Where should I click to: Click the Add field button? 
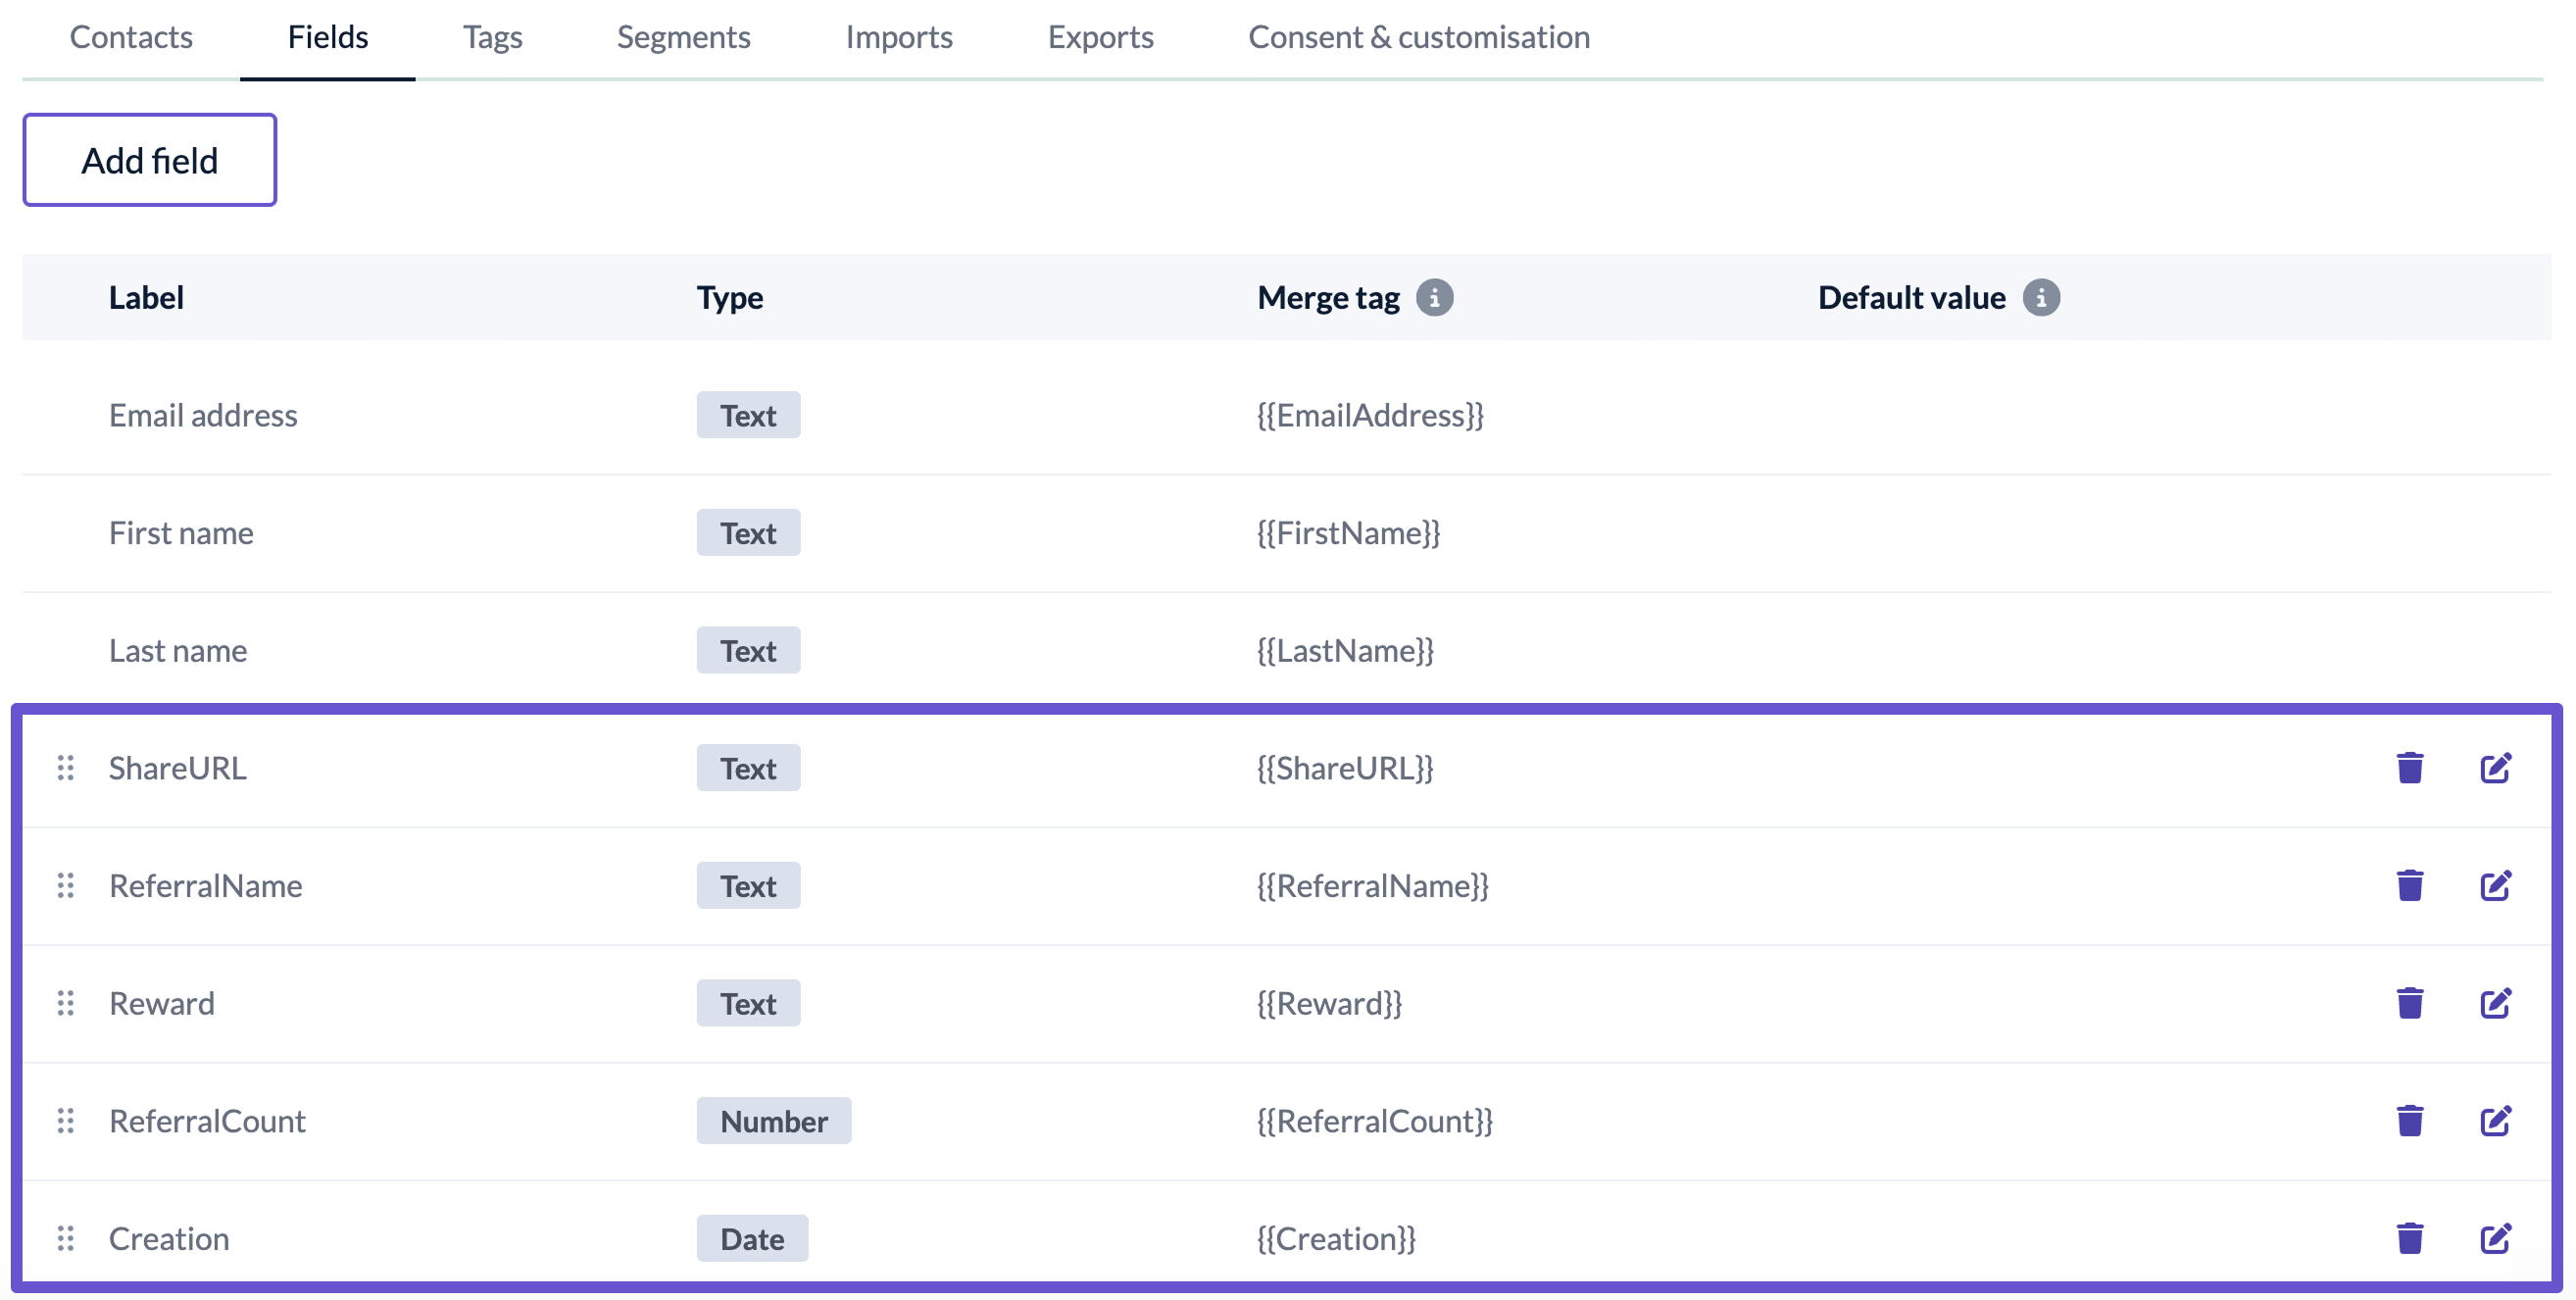150,160
